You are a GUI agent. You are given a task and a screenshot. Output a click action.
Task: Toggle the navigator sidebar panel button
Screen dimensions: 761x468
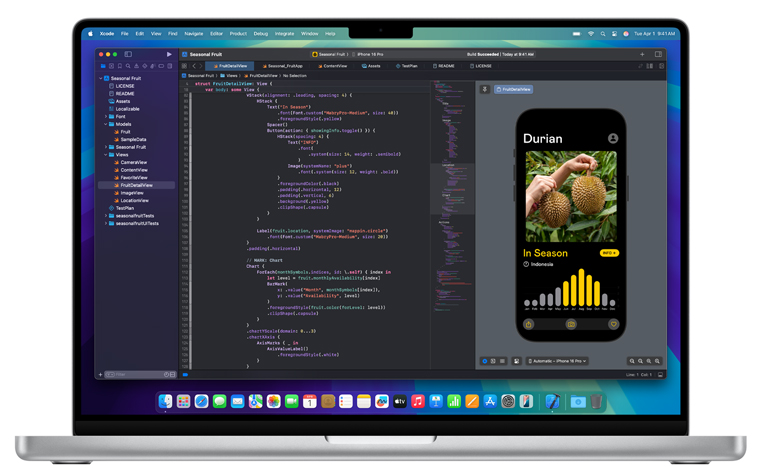128,54
